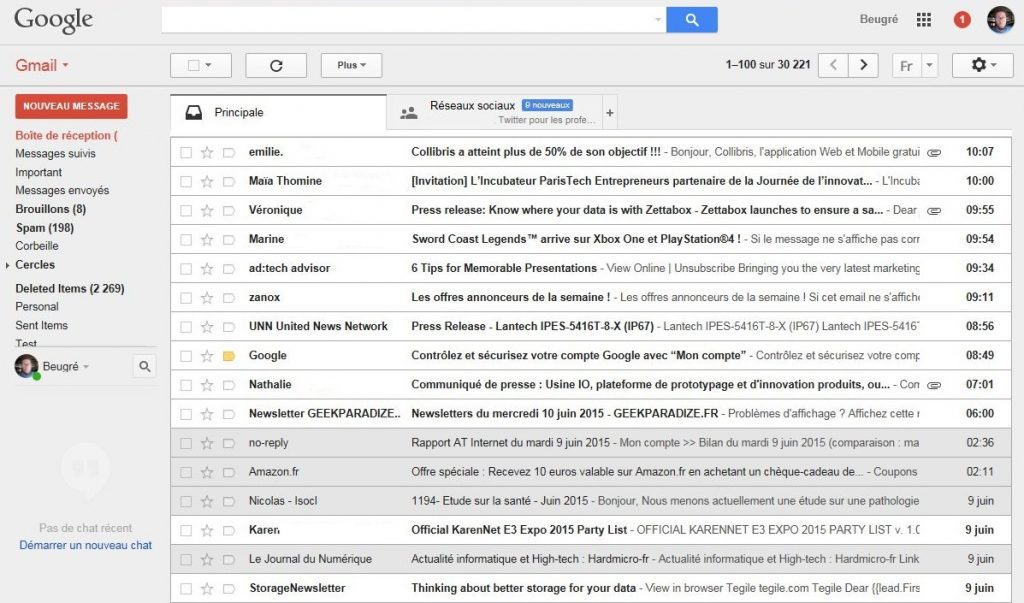Open the Deleted Items (2 269) label
This screenshot has height=603, width=1024.
coord(70,288)
